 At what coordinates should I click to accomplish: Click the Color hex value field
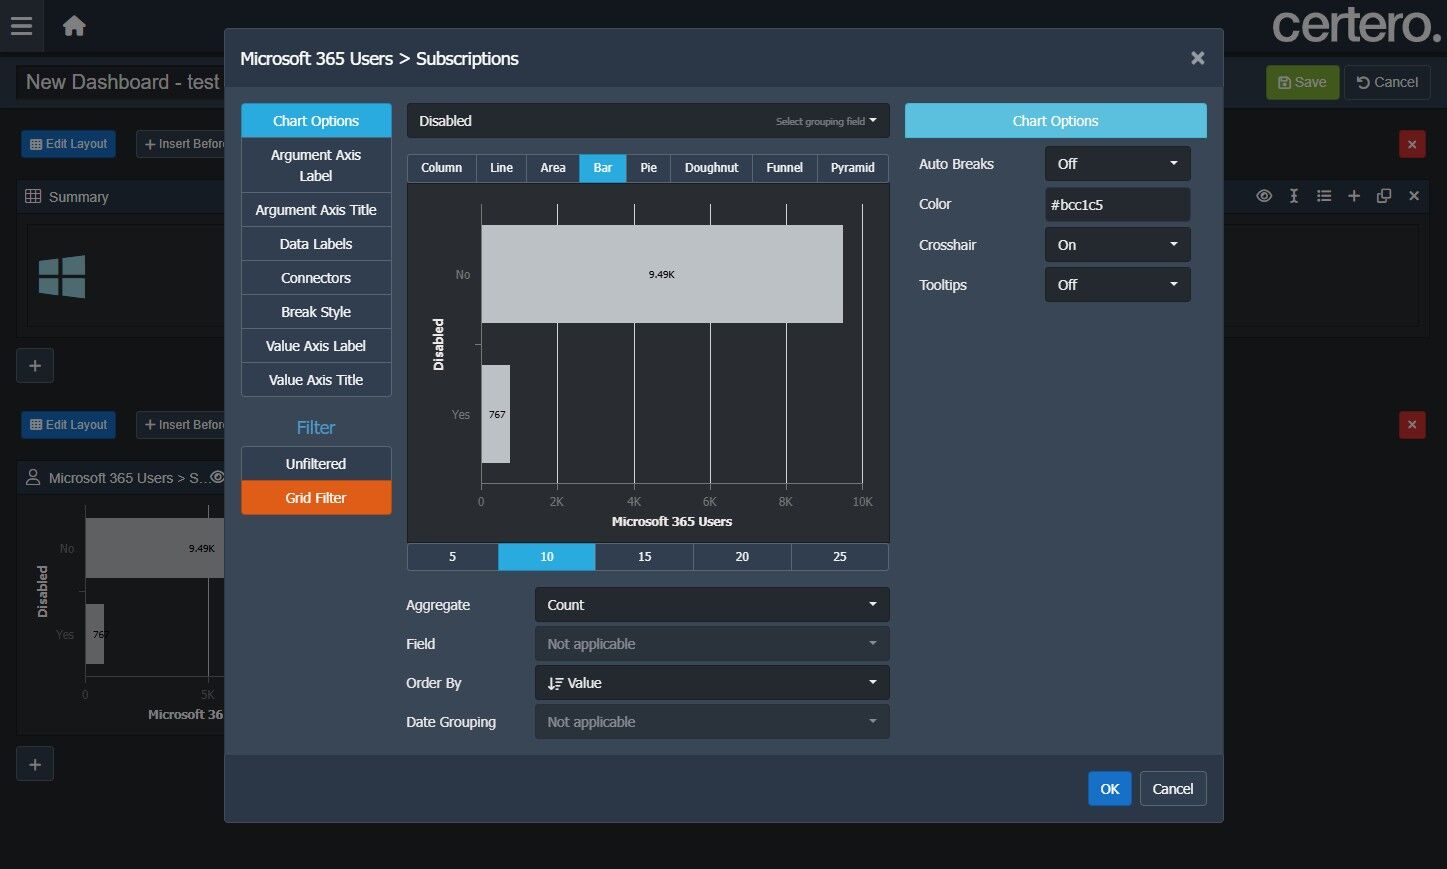pyautogui.click(x=1116, y=205)
